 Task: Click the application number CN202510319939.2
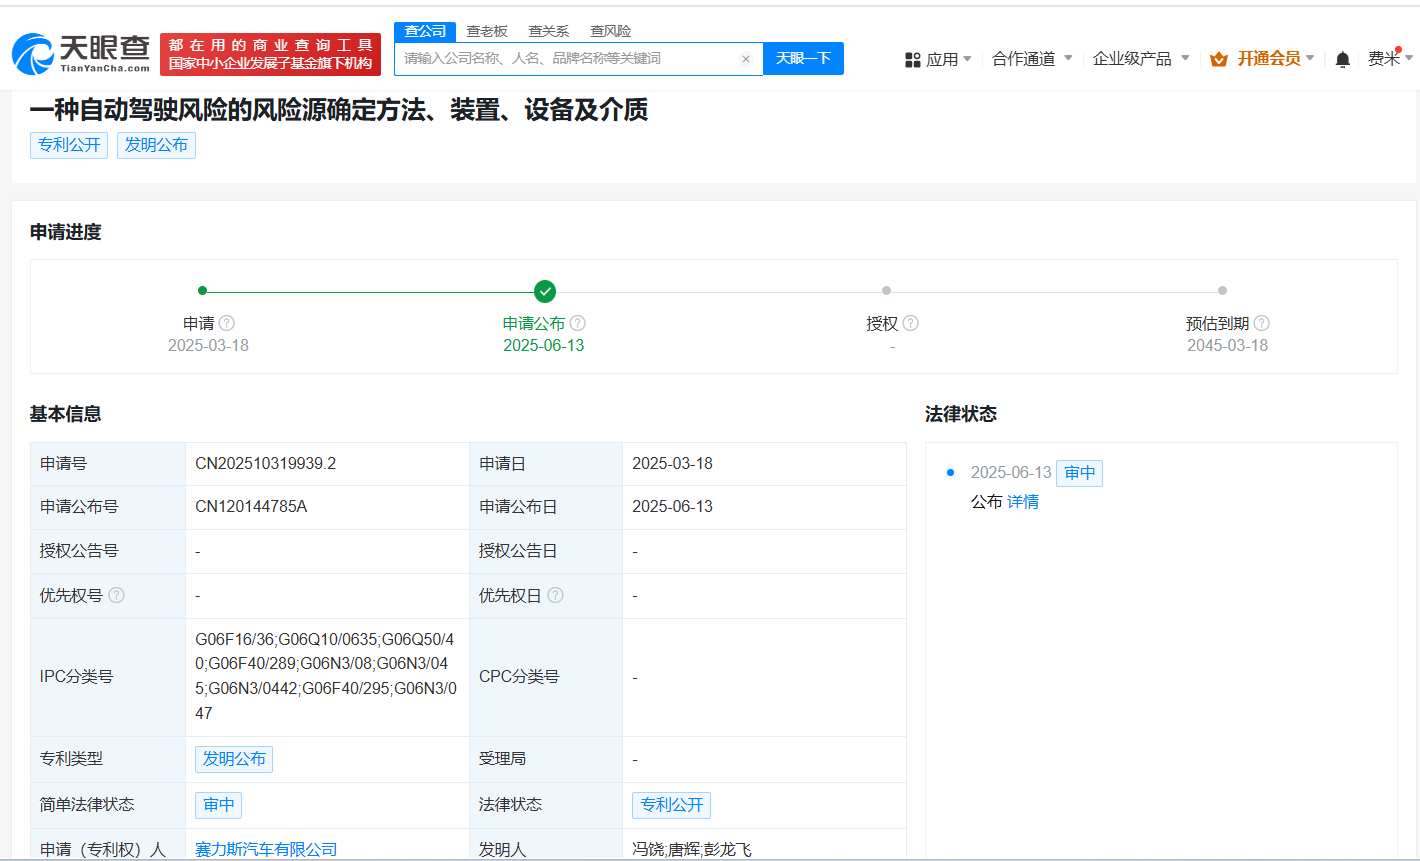click(266, 463)
